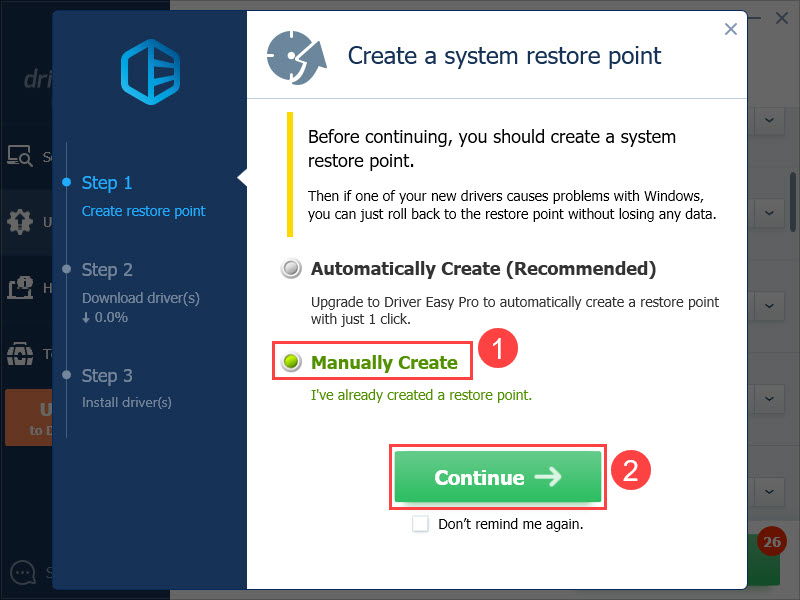Screen dimensions: 800x600
Task: Open the Tools toolbox icon in background sidebar
Action: pyautogui.click(x=20, y=354)
